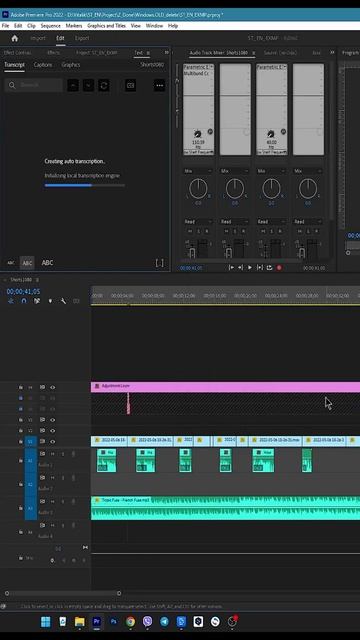Open the Audio Track Mixer panel menu icon
Image resolution: width=360 pixels, height=640 pixels.
point(253,53)
